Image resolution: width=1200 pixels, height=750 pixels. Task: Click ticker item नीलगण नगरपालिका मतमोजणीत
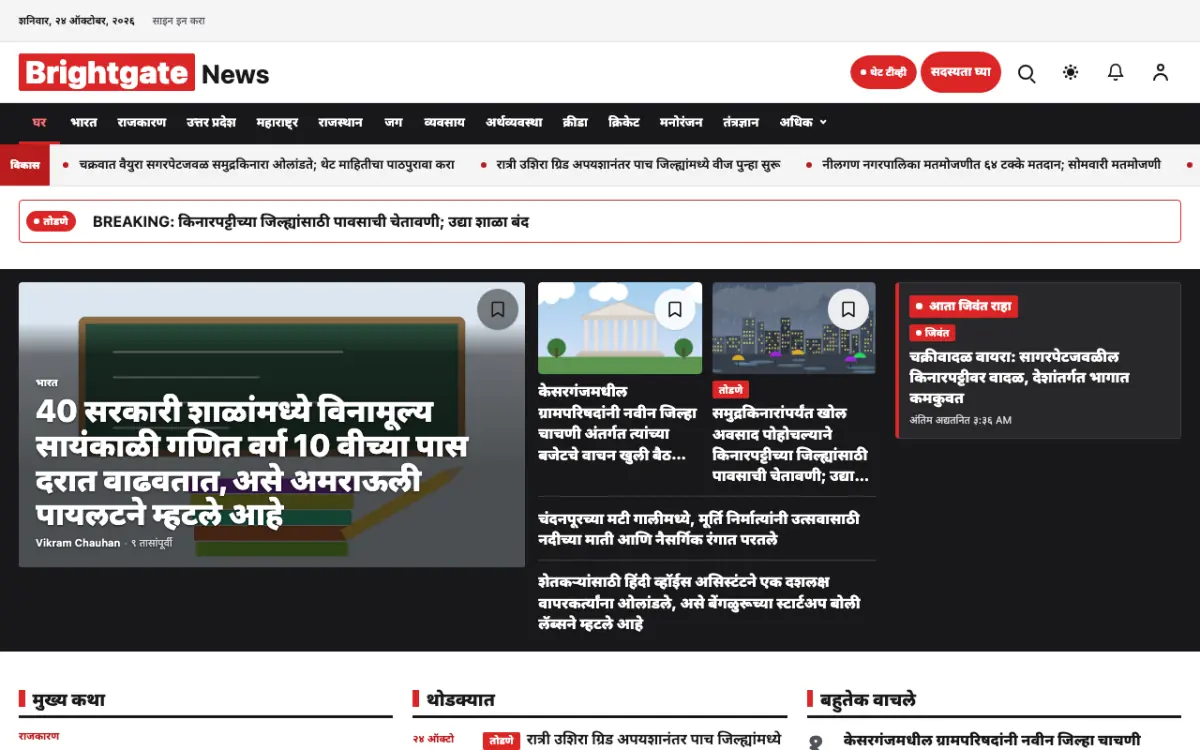click(991, 164)
